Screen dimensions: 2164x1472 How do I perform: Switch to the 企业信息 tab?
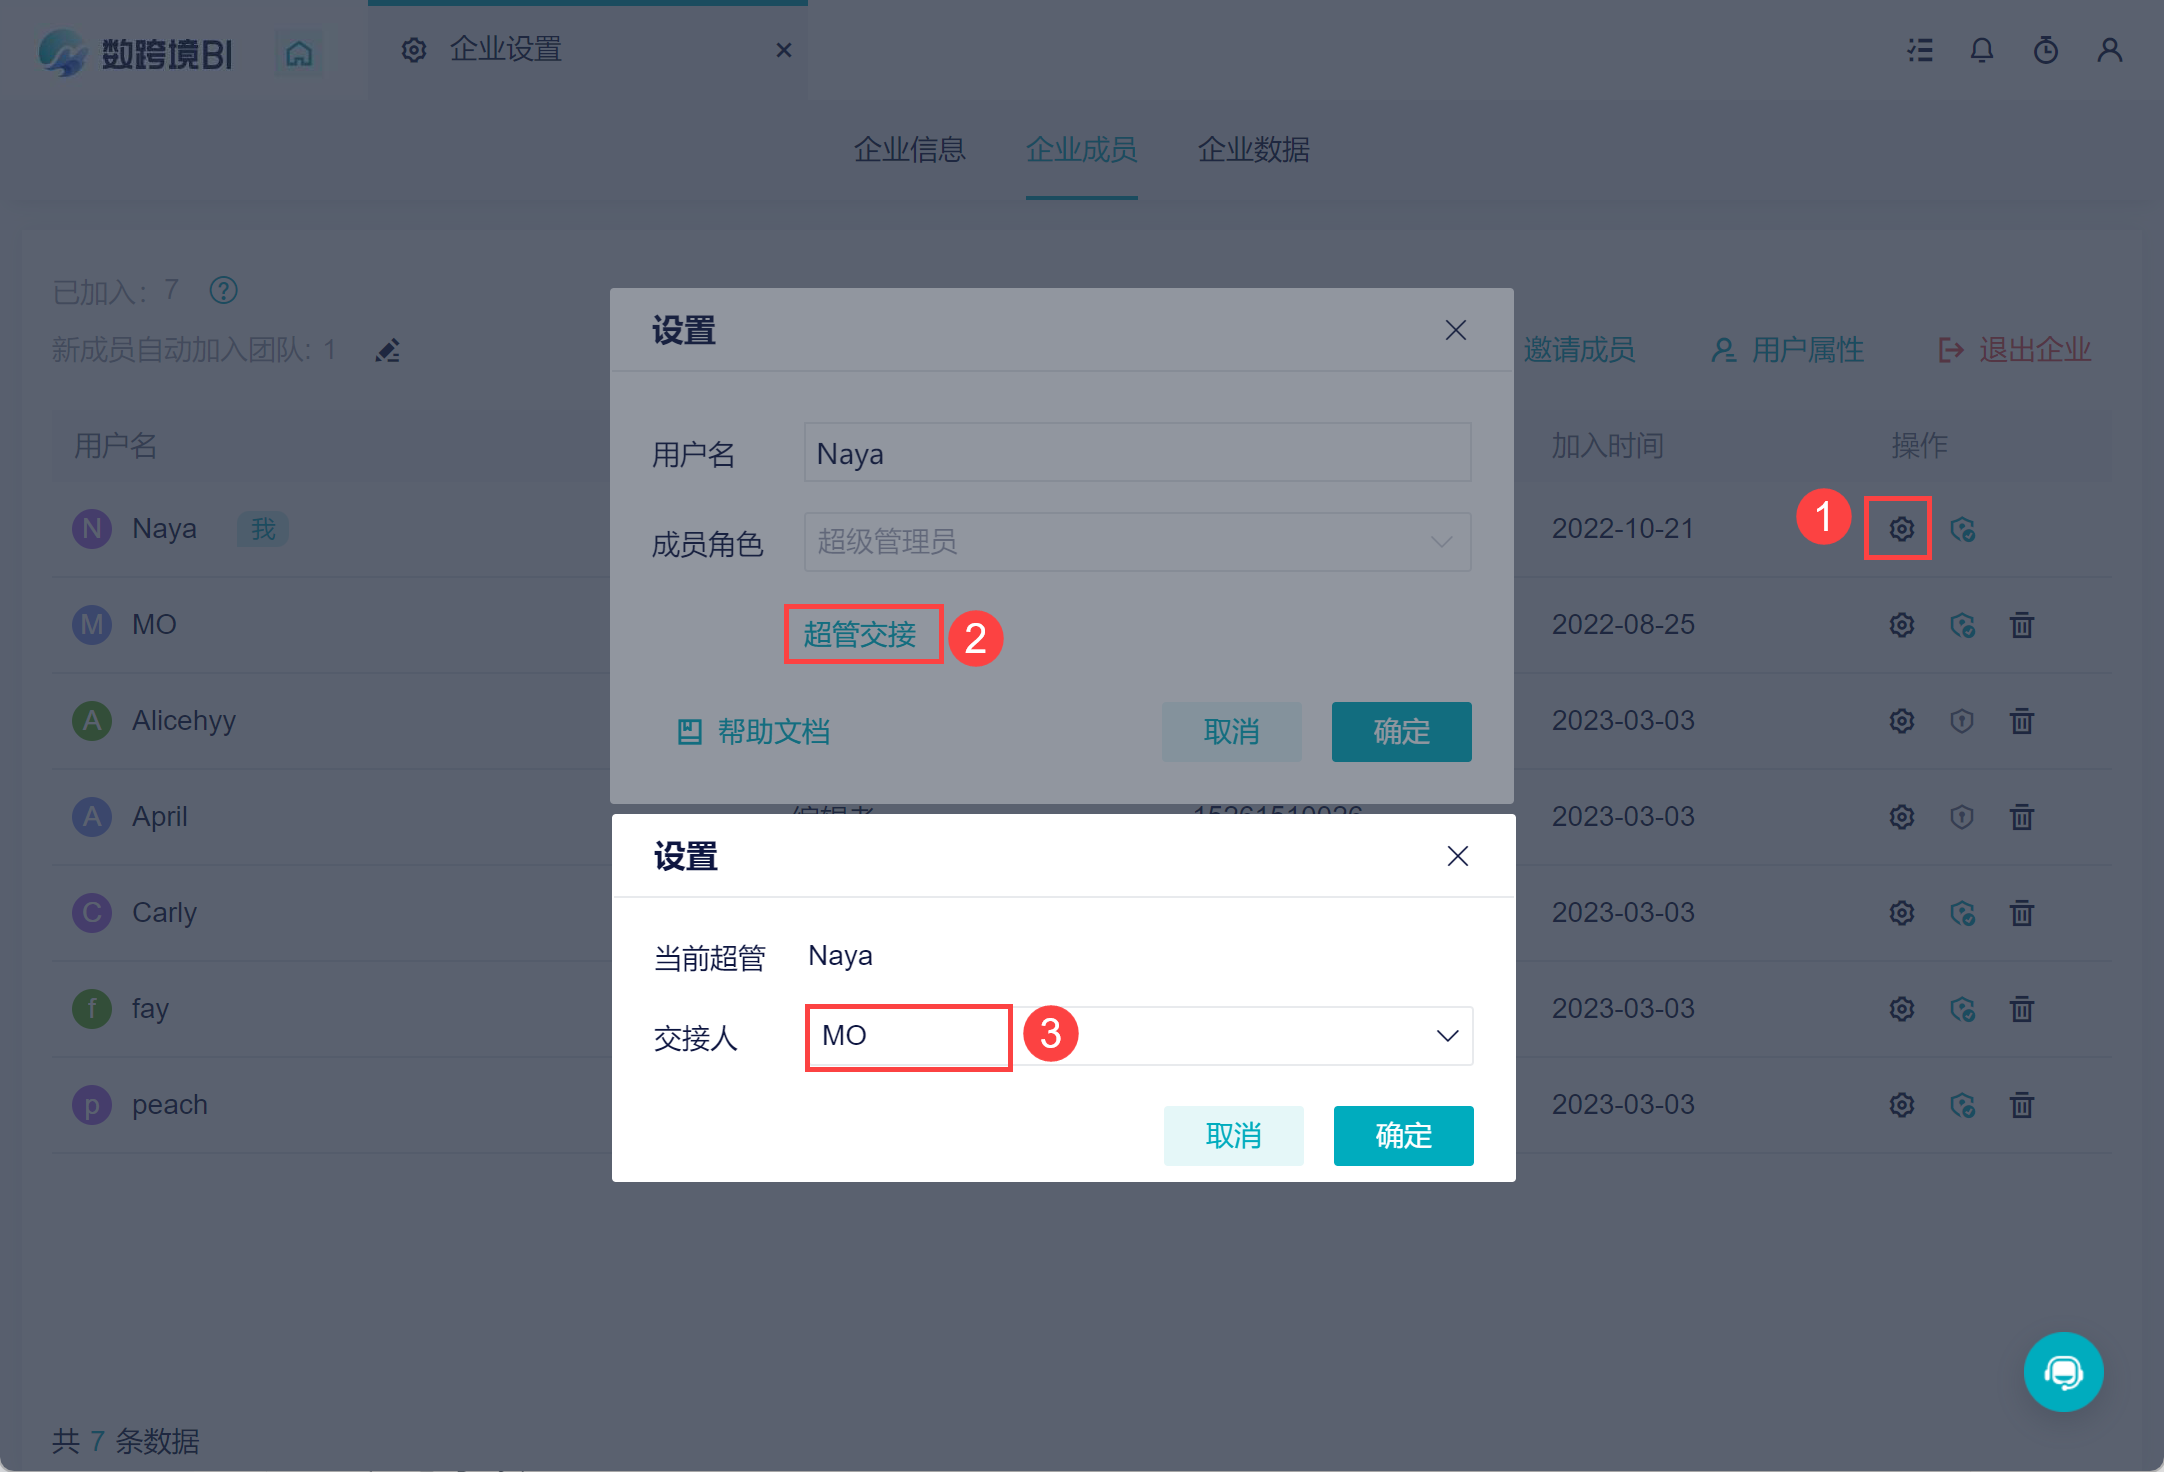point(909,150)
